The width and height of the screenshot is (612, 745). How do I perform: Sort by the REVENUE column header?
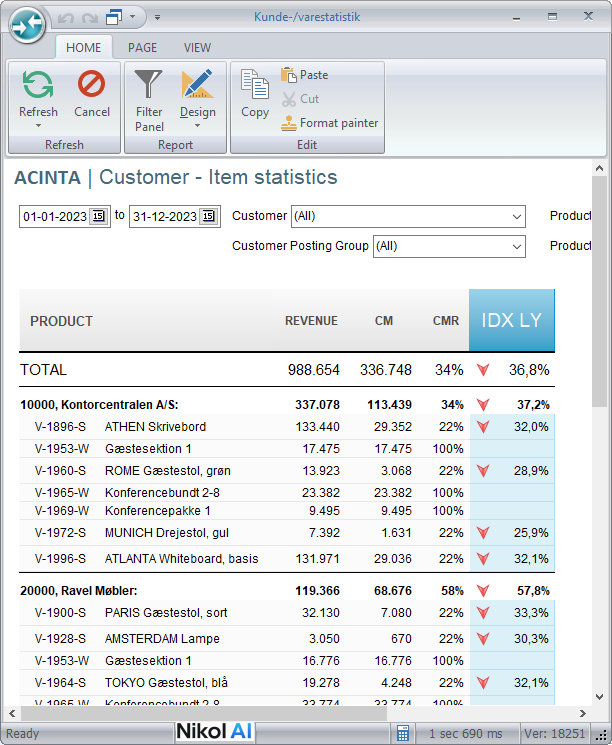(x=311, y=321)
